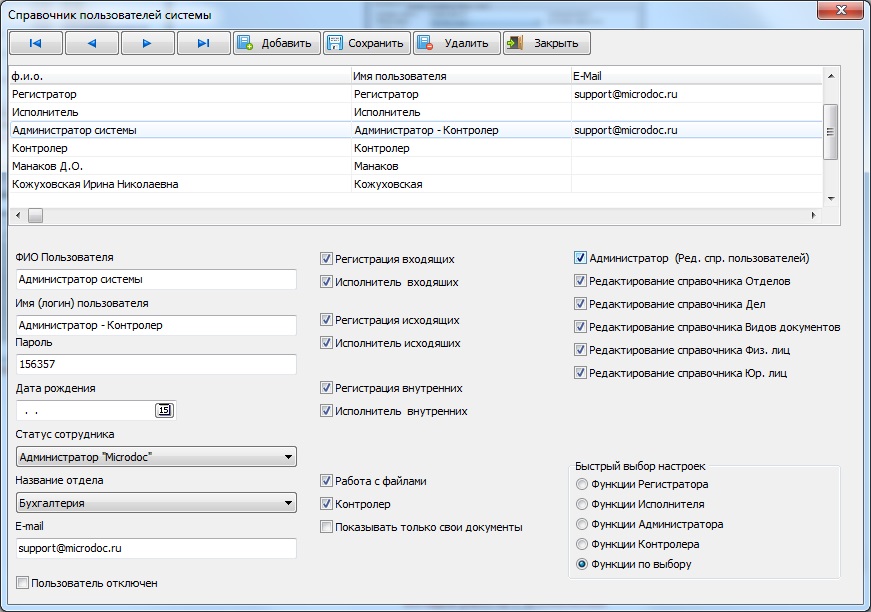Viewport: 871px width, 612px height.
Task: Select the Регистратор row in ф.и.о. column
Action: coord(181,94)
